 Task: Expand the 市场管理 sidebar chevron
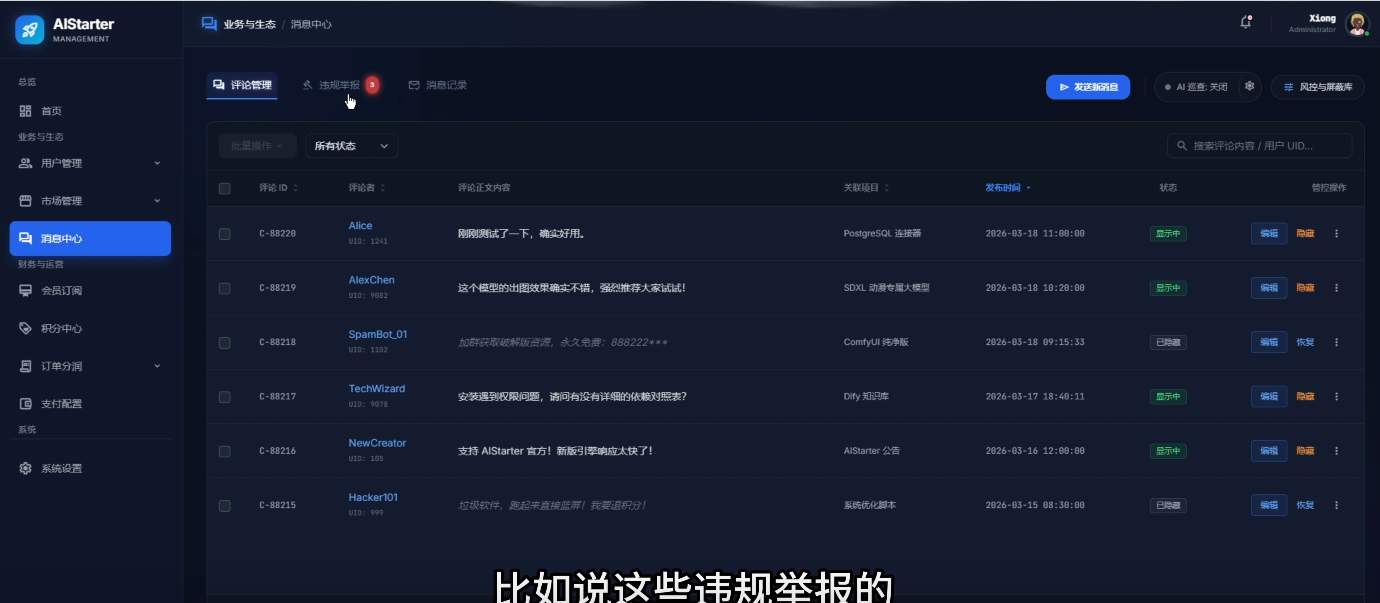157,201
